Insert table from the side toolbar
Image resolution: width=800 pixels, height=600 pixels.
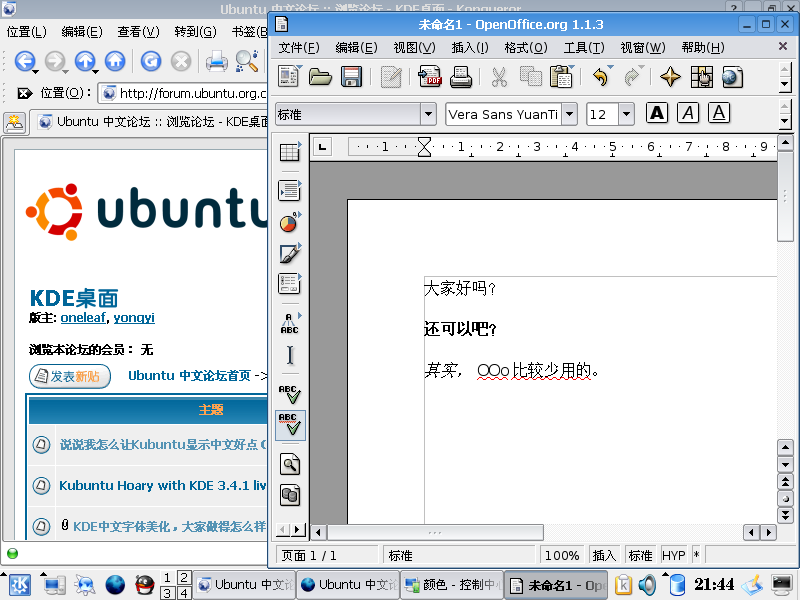[290, 152]
